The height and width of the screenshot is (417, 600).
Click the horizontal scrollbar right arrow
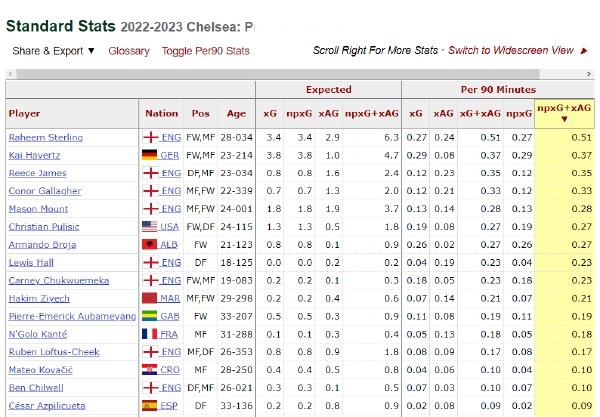pyautogui.click(x=589, y=74)
